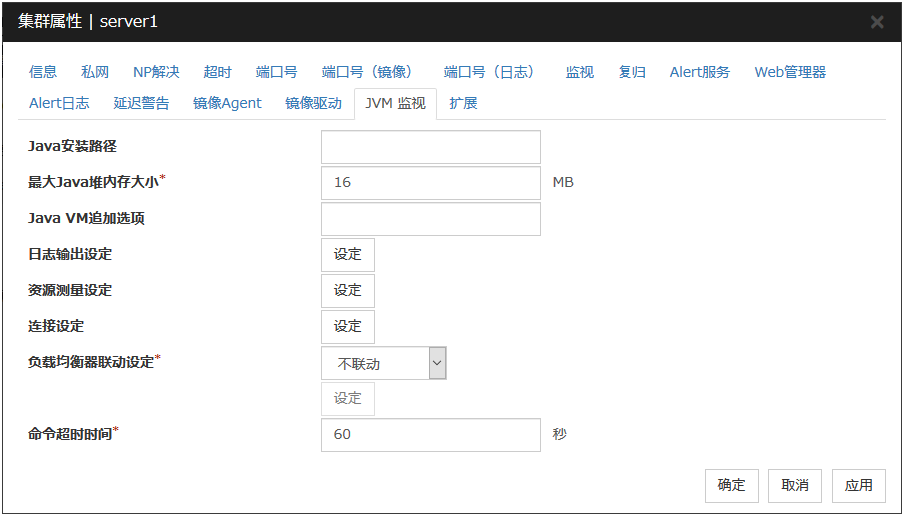Switch to the 监视 tab

coord(579,72)
